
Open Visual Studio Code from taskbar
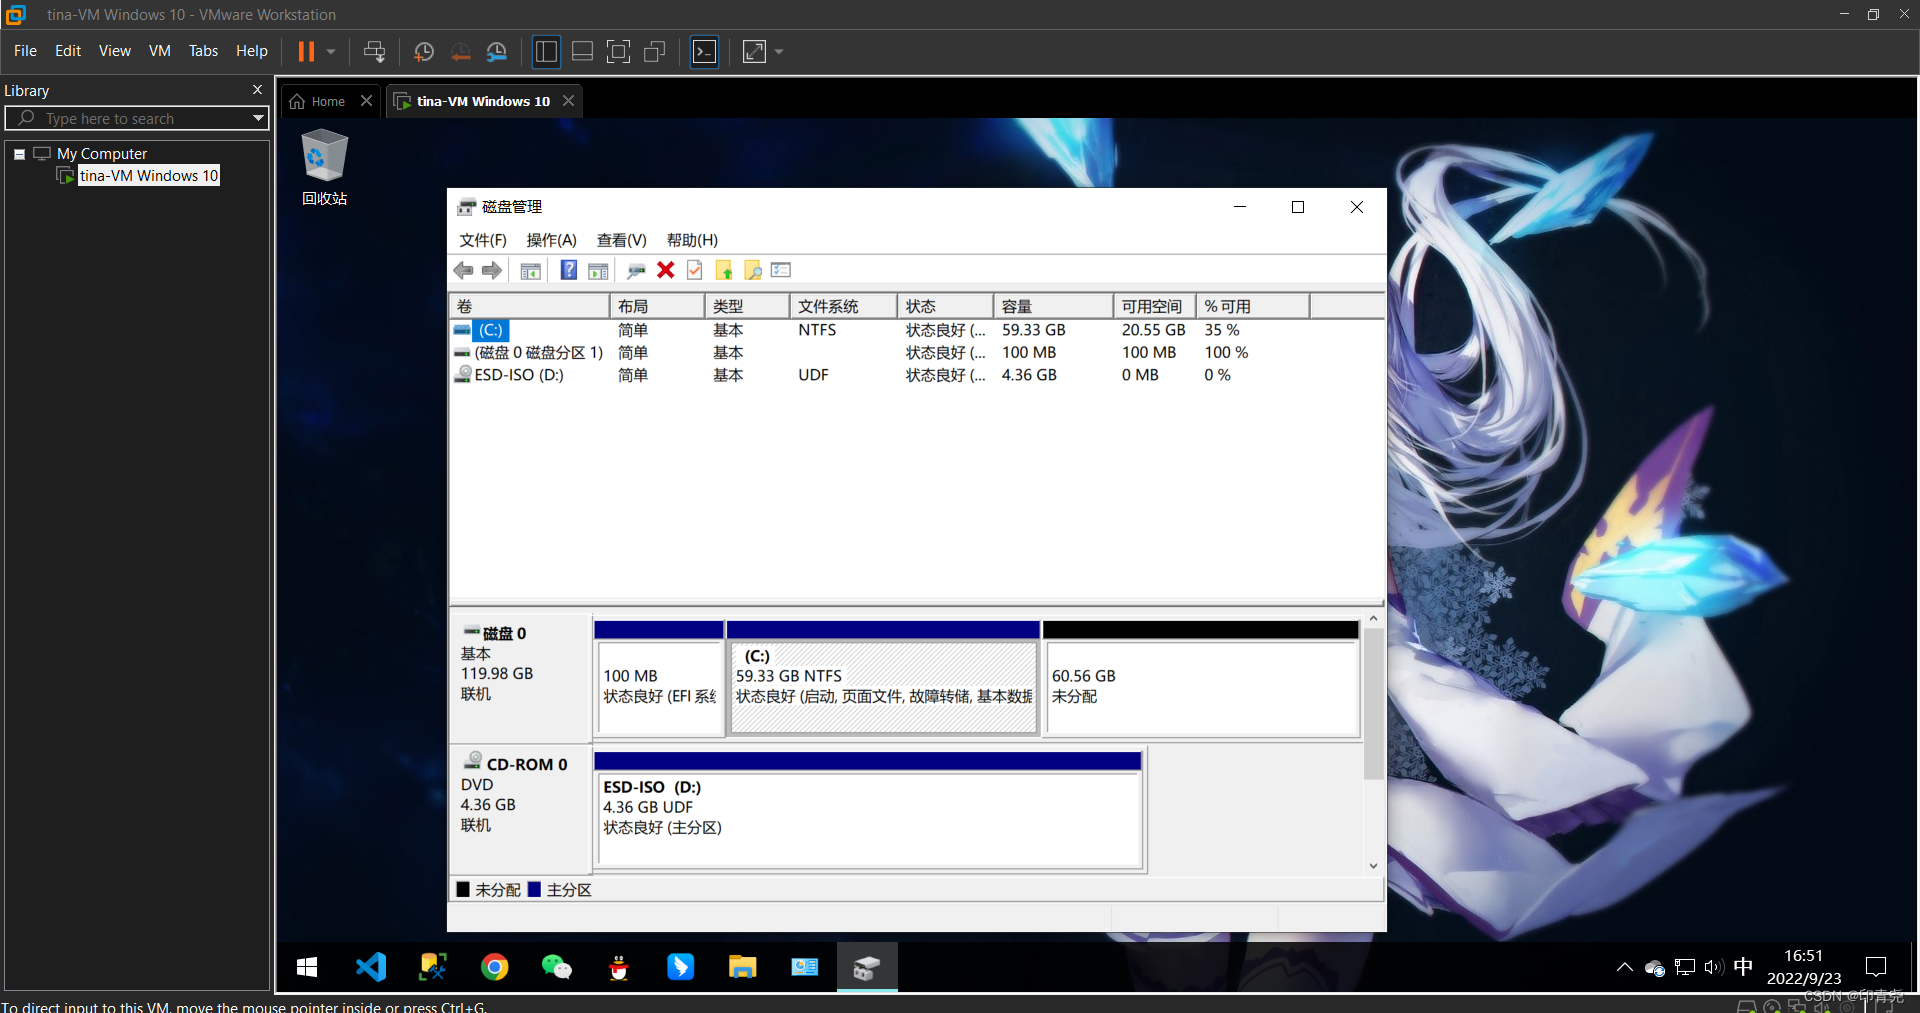point(370,967)
